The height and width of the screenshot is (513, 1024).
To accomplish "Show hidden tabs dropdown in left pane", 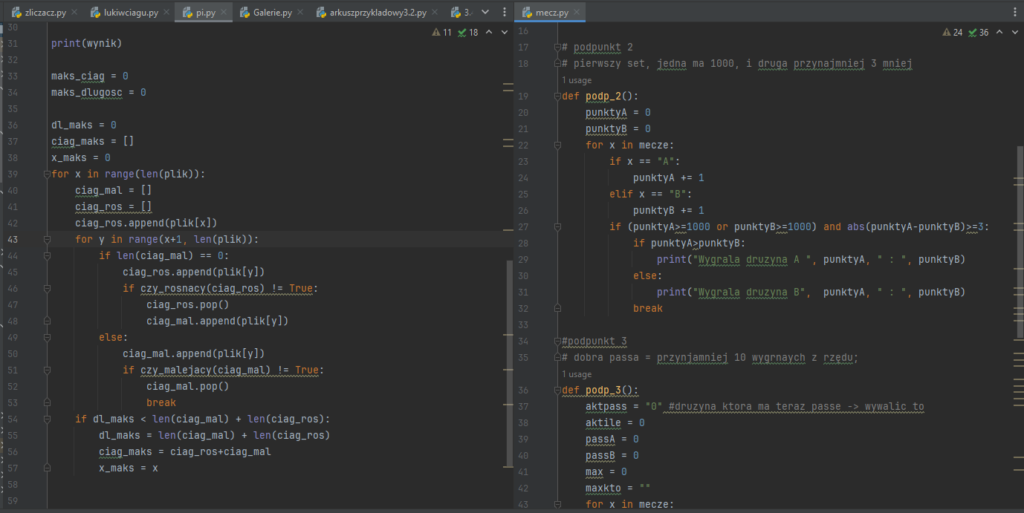I will pos(485,13).
